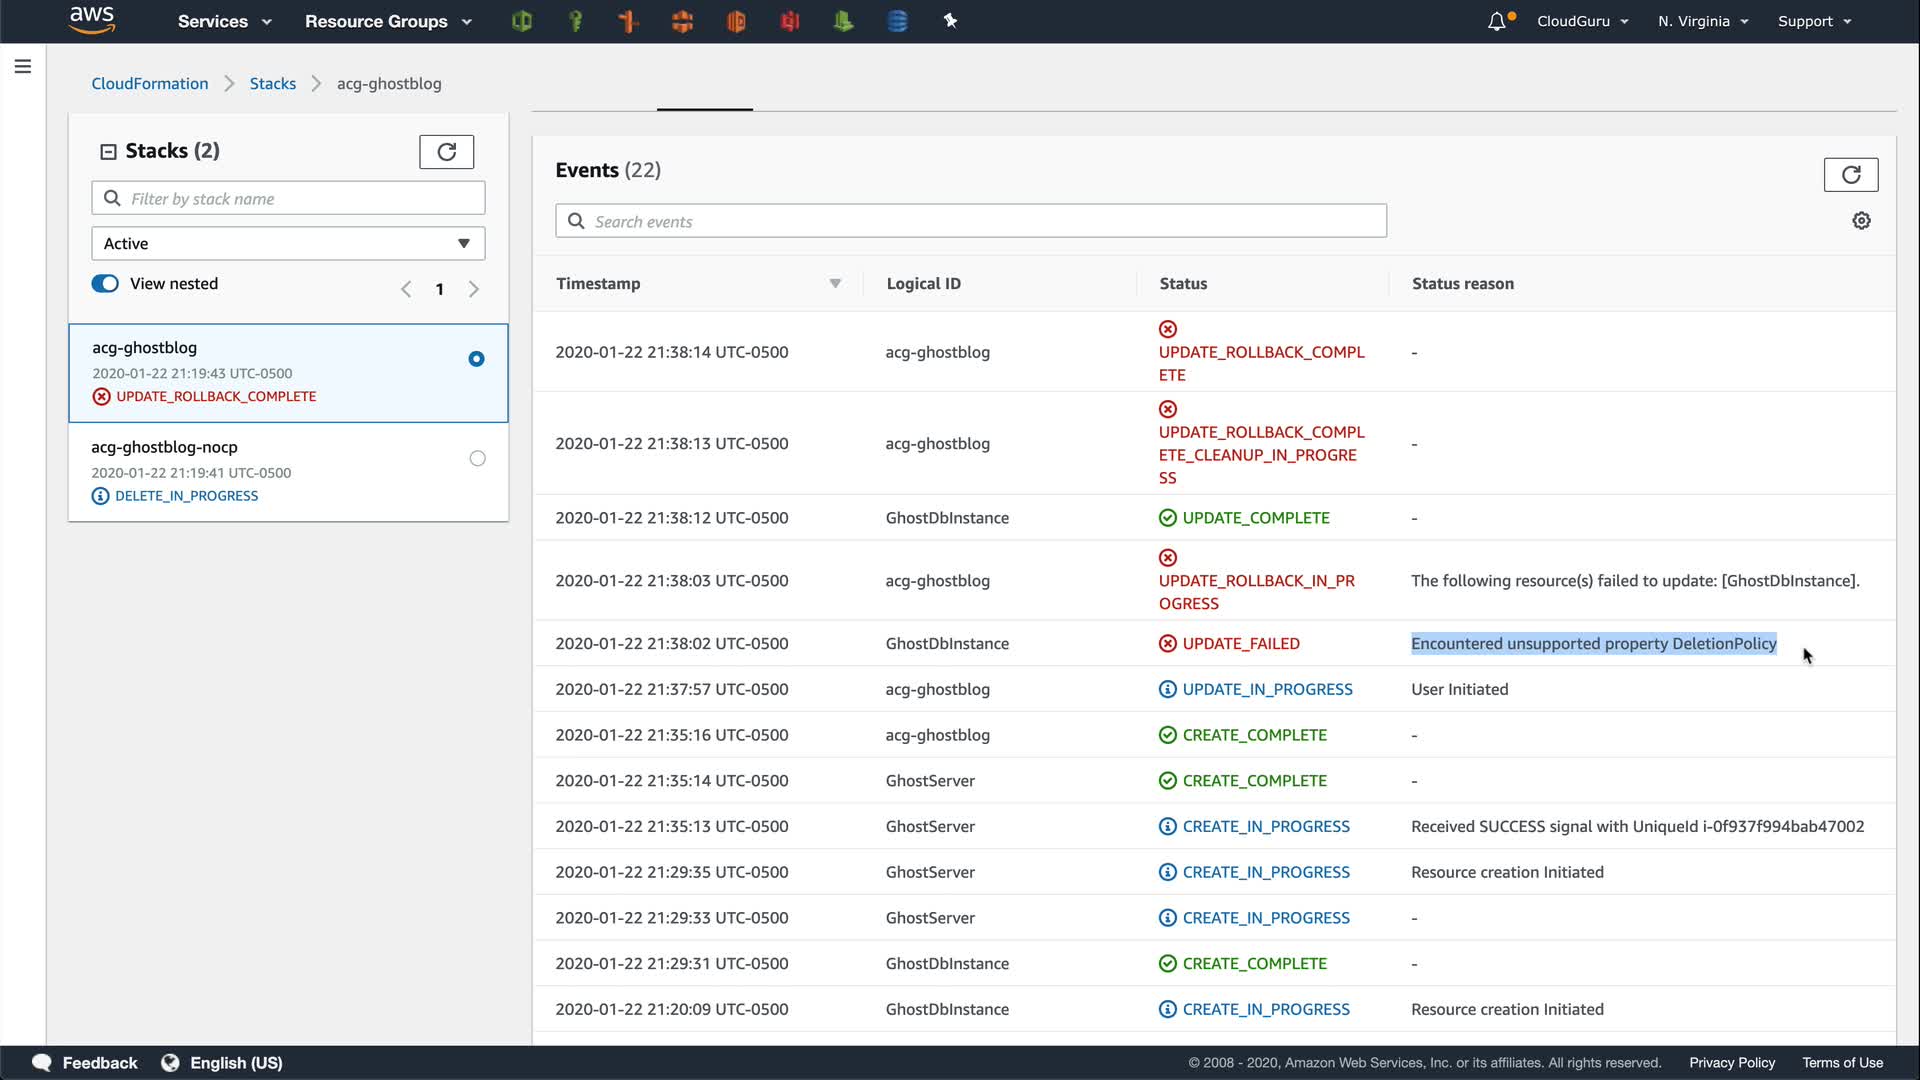This screenshot has width=1920, height=1080.
Task: Click the pushpin icon in the AWS navbar
Action: (950, 21)
